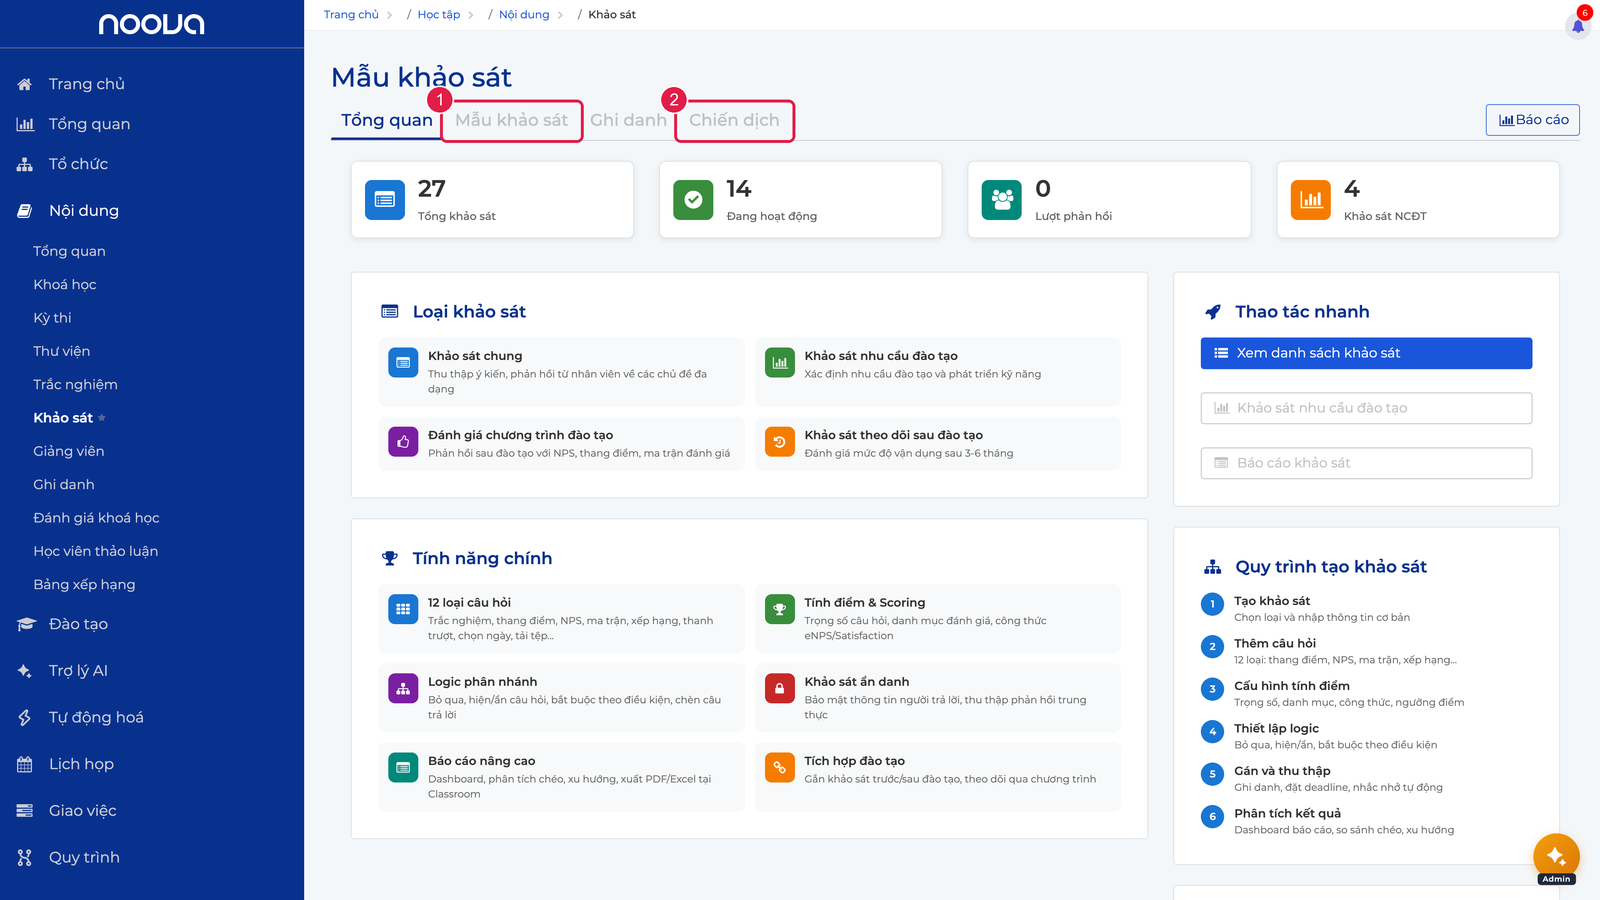Screen dimensions: 1600x900
Task: Click the Học tập breadcrumb link
Action: (439, 15)
